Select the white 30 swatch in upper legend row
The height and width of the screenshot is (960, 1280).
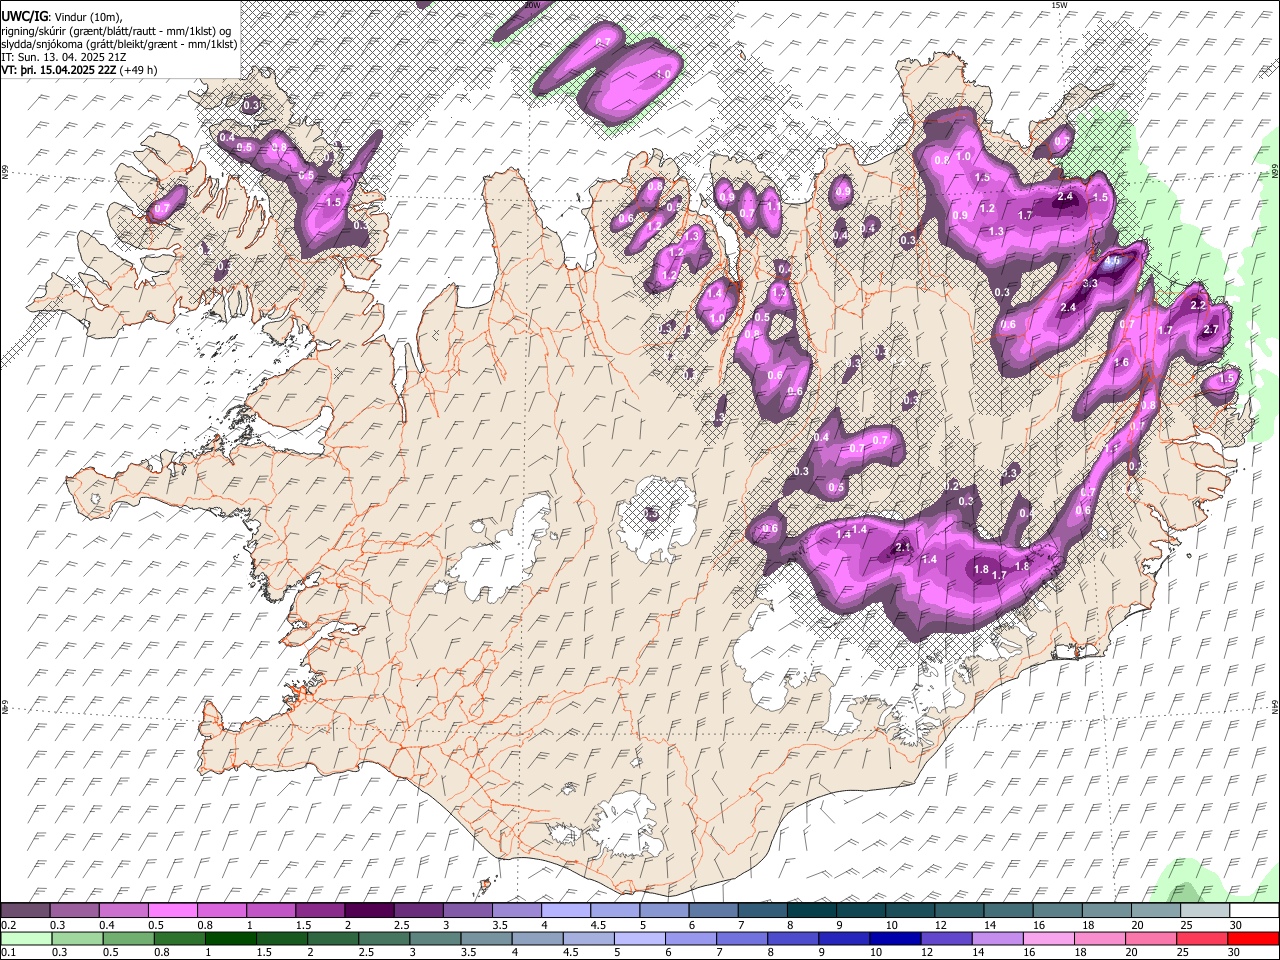[1254, 910]
